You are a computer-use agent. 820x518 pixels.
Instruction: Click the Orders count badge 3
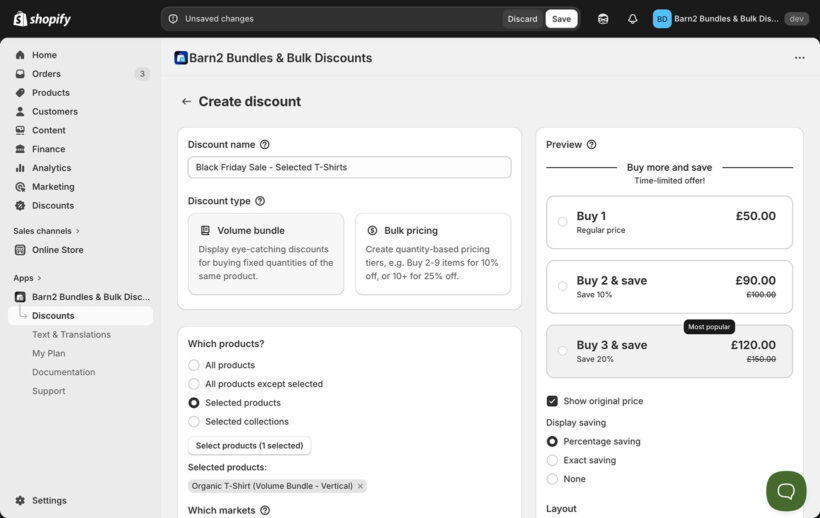point(142,74)
